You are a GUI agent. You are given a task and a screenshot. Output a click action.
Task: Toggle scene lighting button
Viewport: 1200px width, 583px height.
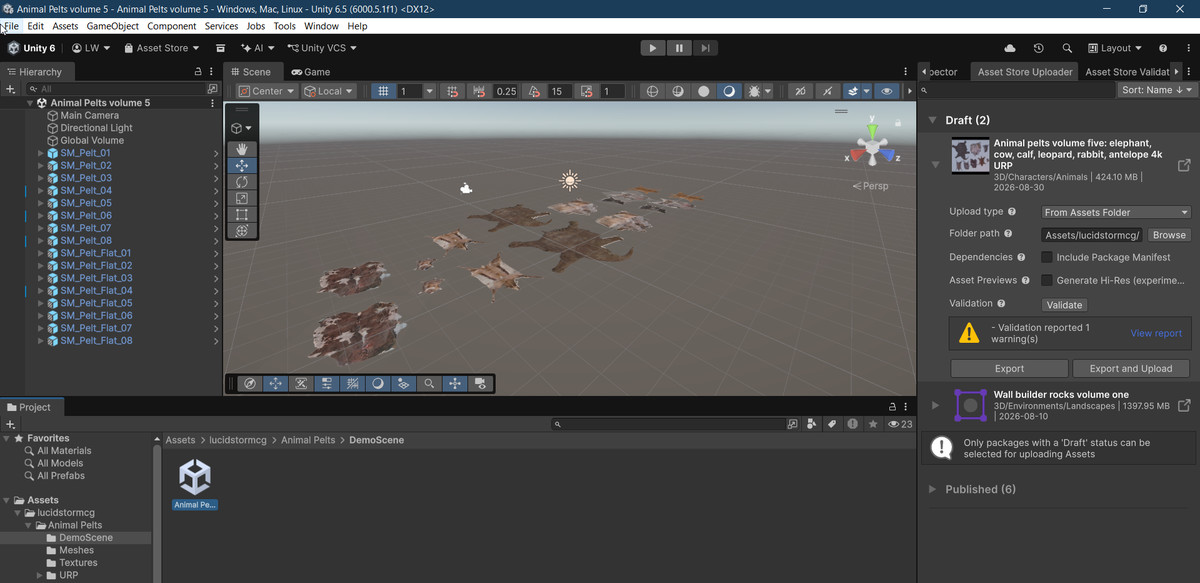pyautogui.click(x=729, y=91)
